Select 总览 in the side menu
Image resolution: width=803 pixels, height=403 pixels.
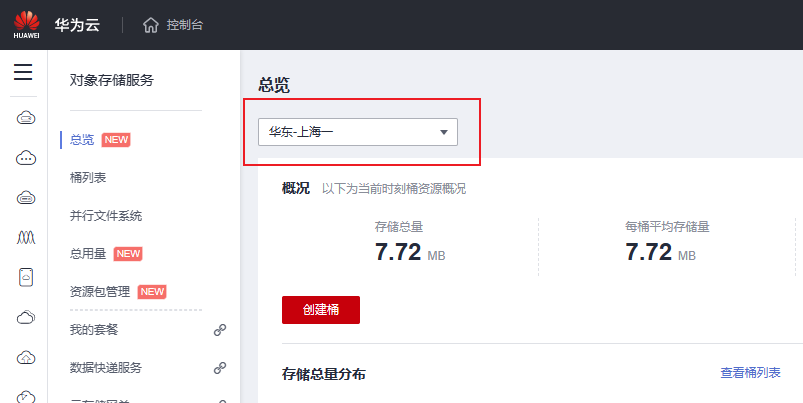82,139
